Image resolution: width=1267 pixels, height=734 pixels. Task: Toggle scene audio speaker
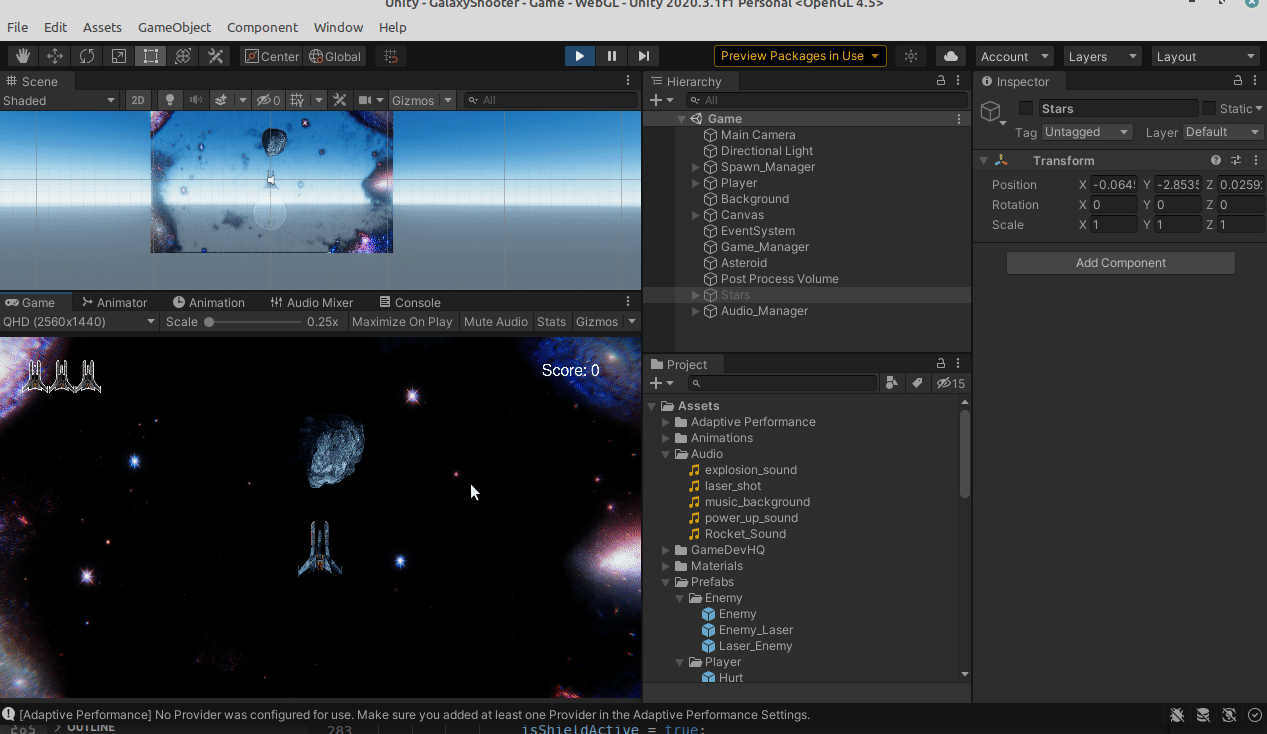pos(196,100)
